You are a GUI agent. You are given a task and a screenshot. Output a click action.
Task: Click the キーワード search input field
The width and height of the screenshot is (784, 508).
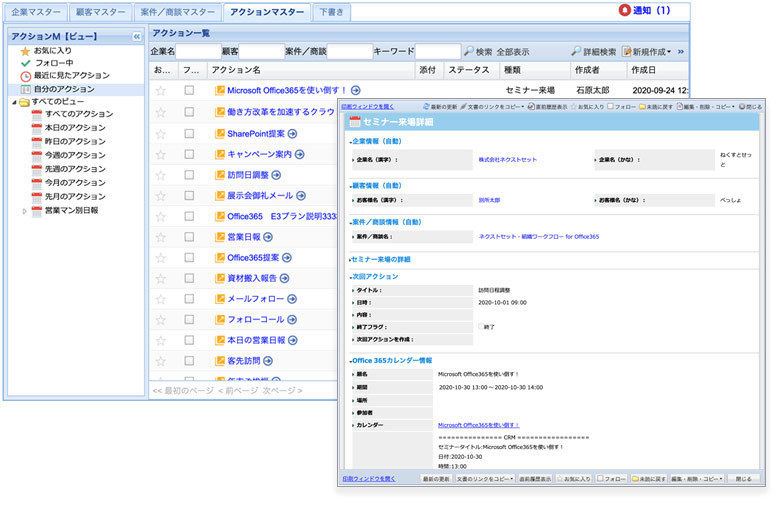click(438, 51)
